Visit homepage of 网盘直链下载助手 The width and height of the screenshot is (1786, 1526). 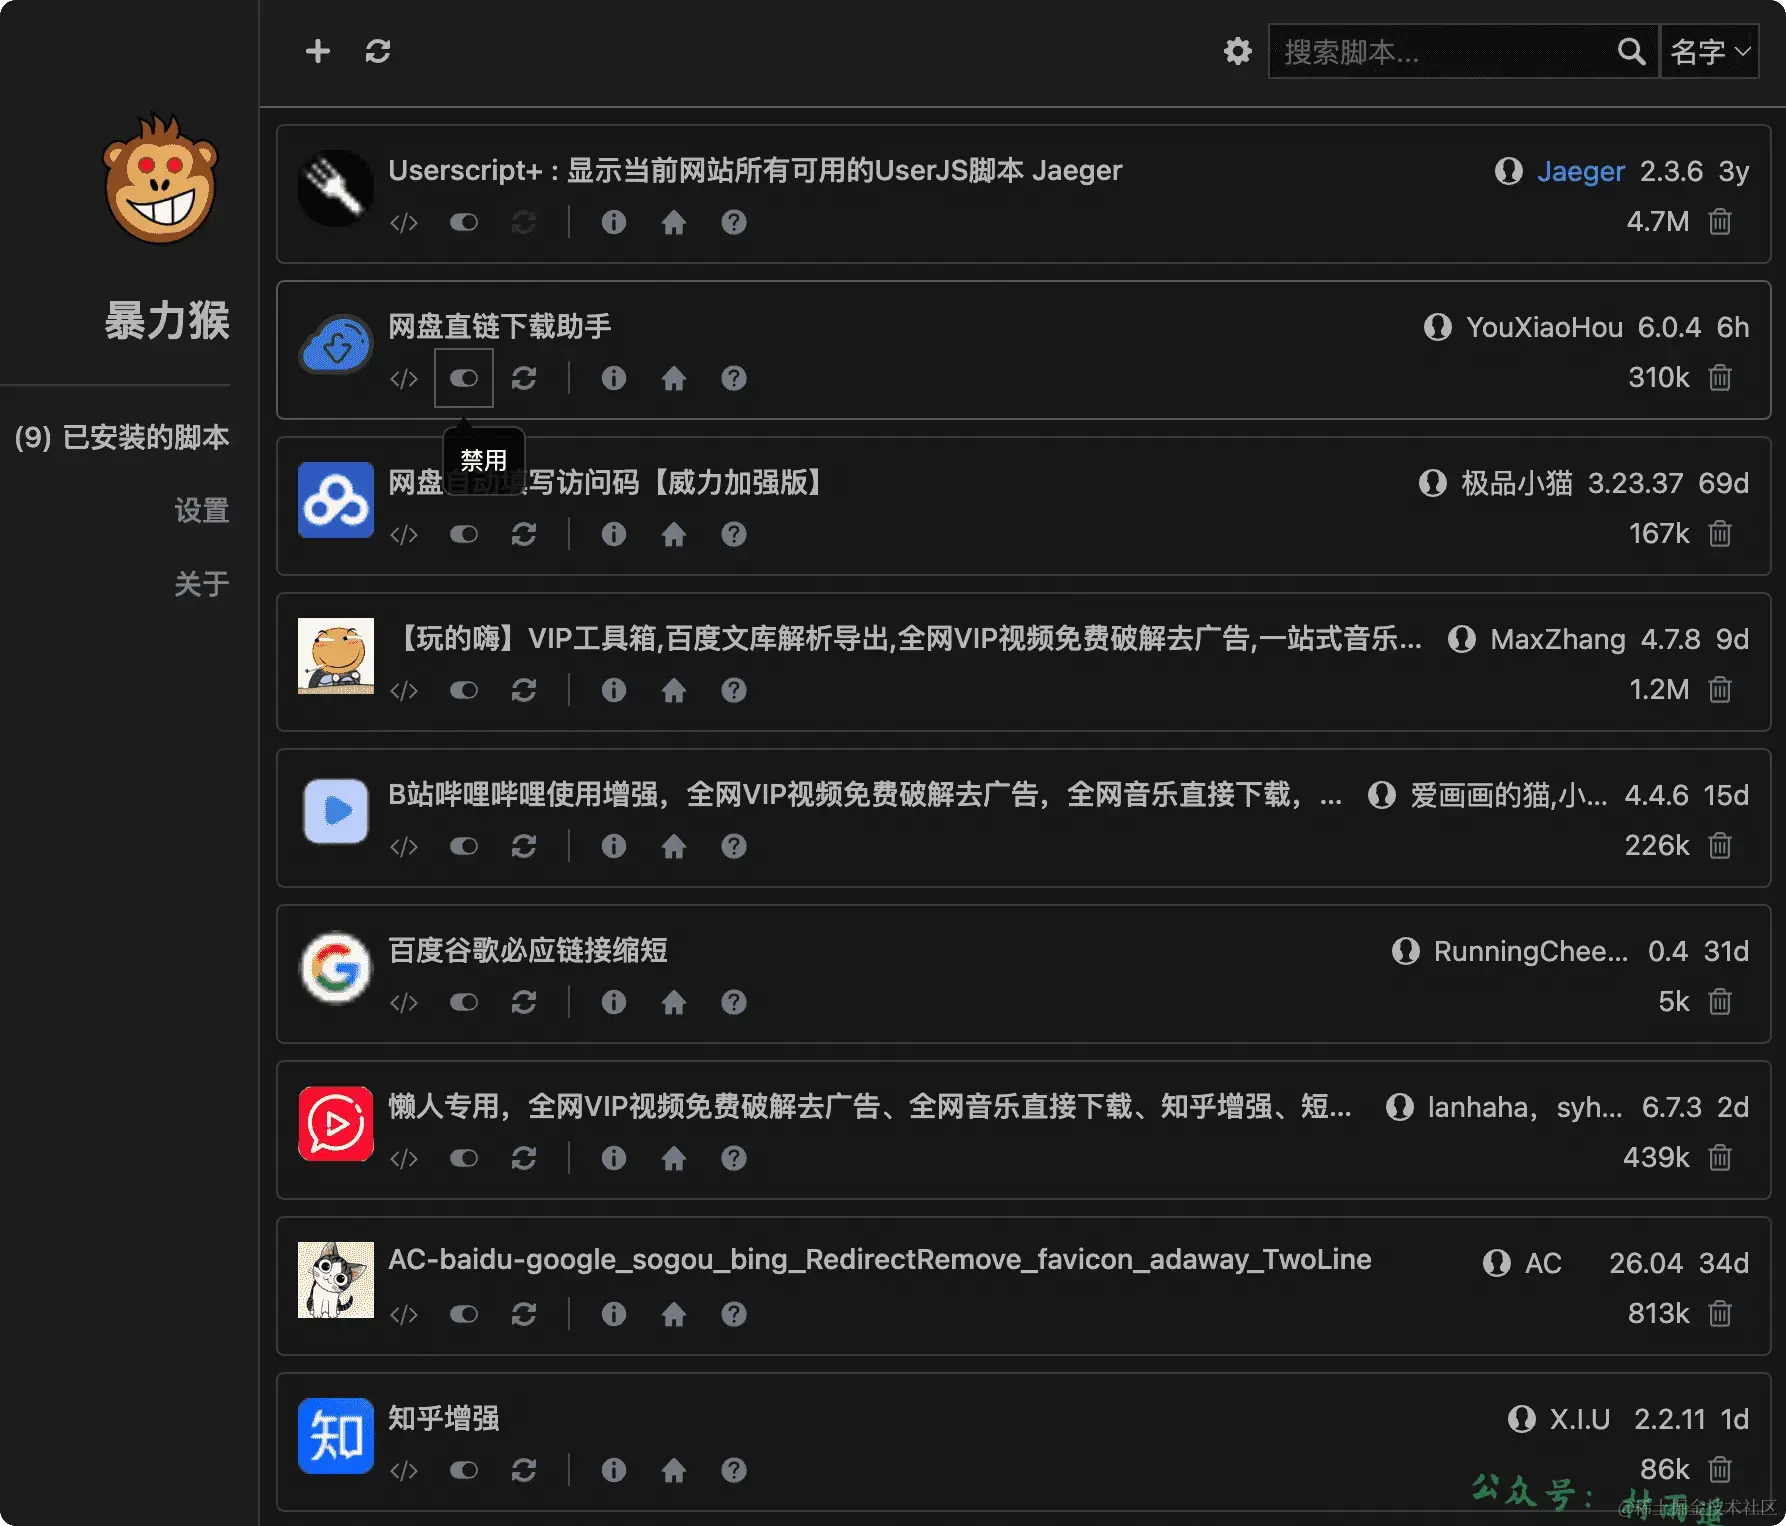[674, 378]
